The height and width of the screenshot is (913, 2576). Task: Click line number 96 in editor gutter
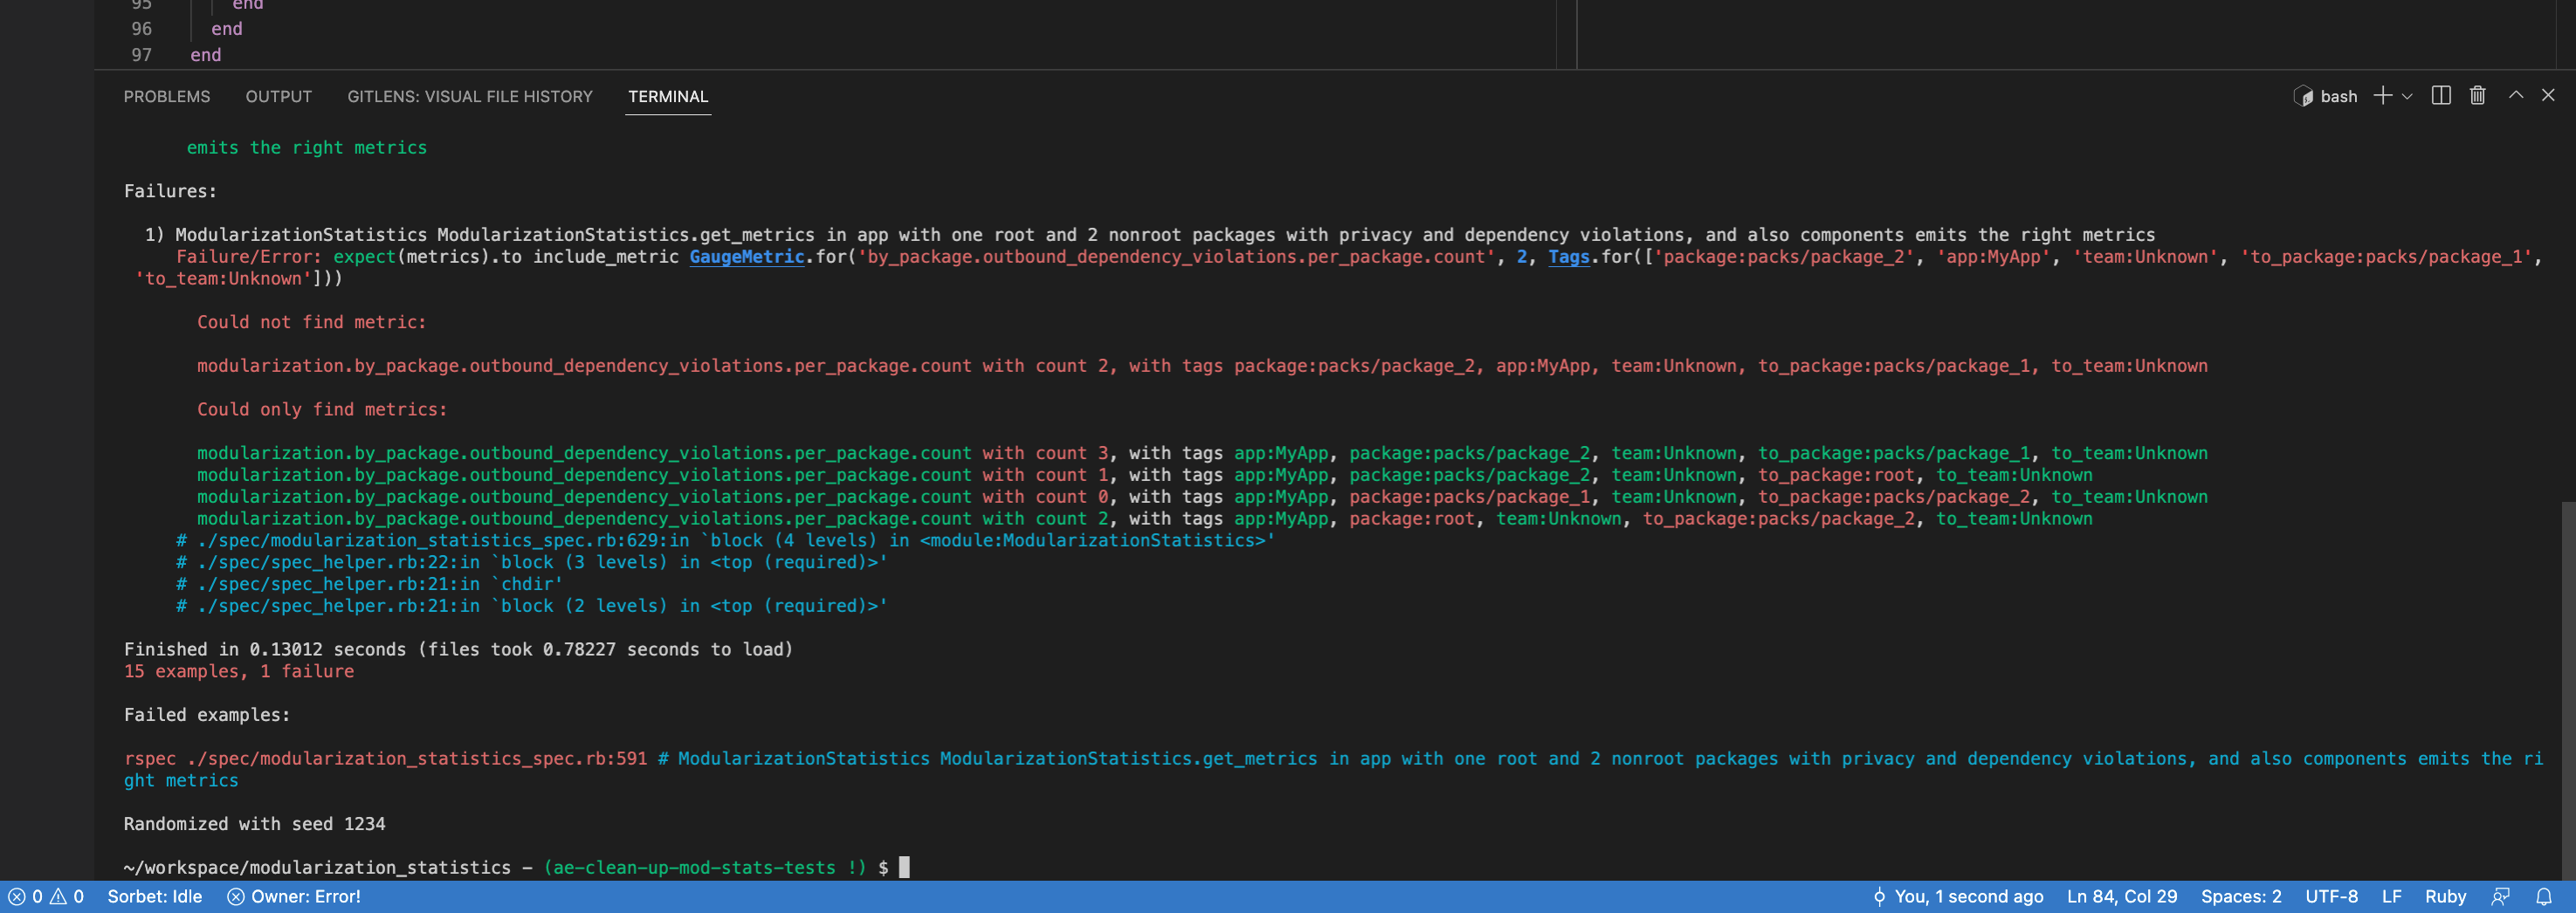pos(141,29)
